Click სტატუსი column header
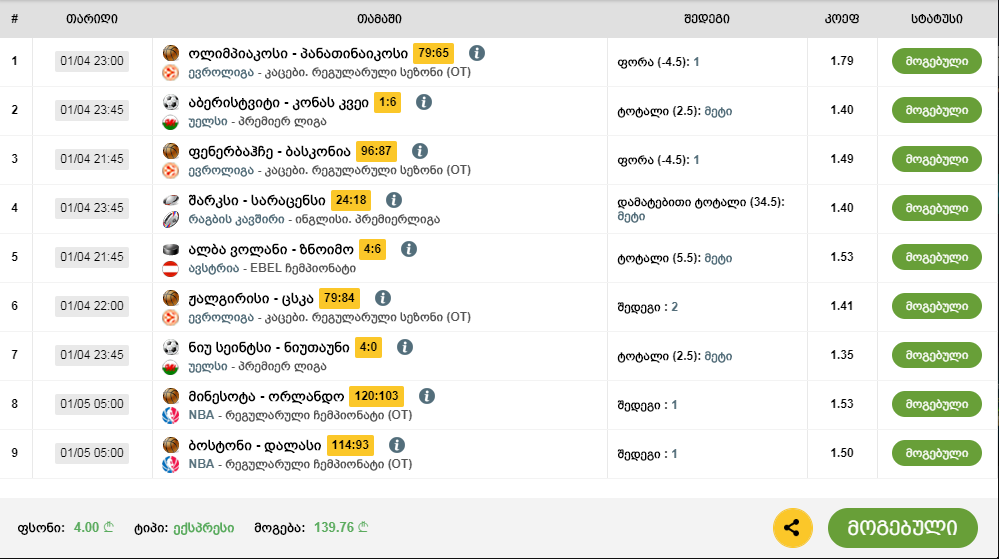999x559 pixels. point(937,19)
